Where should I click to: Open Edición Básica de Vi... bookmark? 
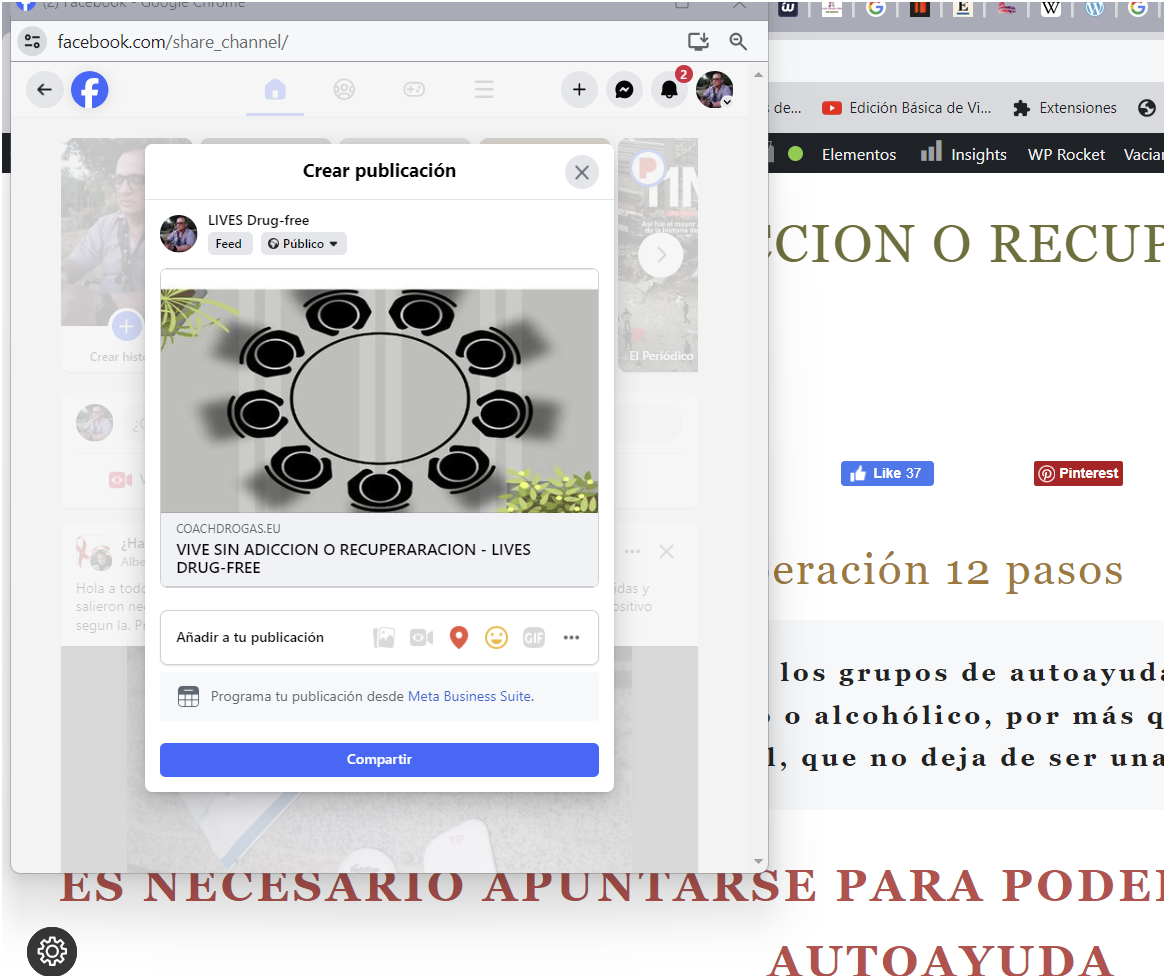pyautogui.click(x=906, y=109)
